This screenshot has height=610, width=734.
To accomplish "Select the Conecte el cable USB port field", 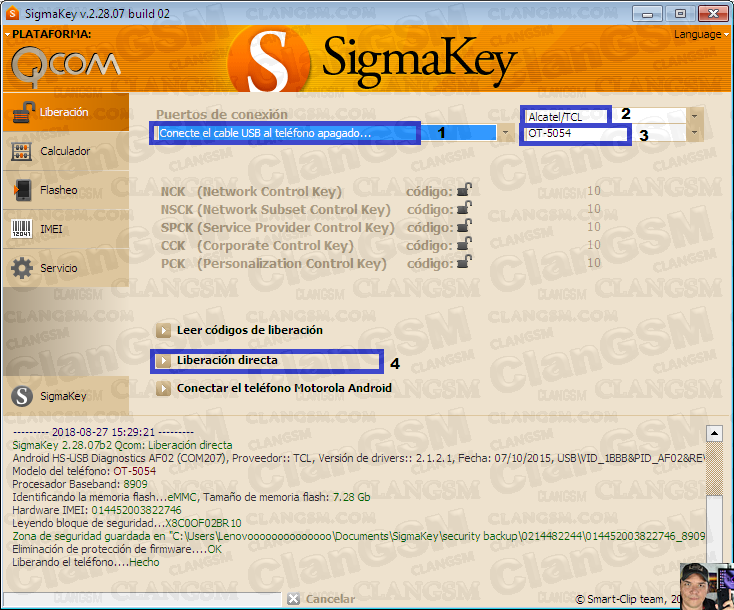I will (324, 133).
